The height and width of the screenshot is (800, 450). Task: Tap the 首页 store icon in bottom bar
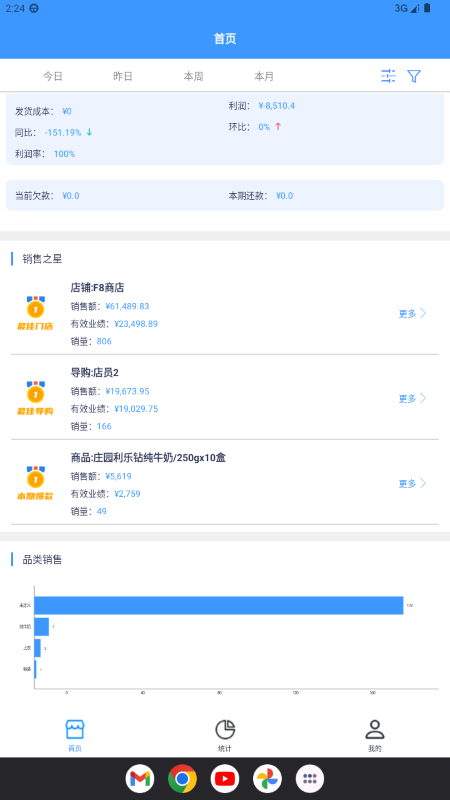pyautogui.click(x=74, y=730)
